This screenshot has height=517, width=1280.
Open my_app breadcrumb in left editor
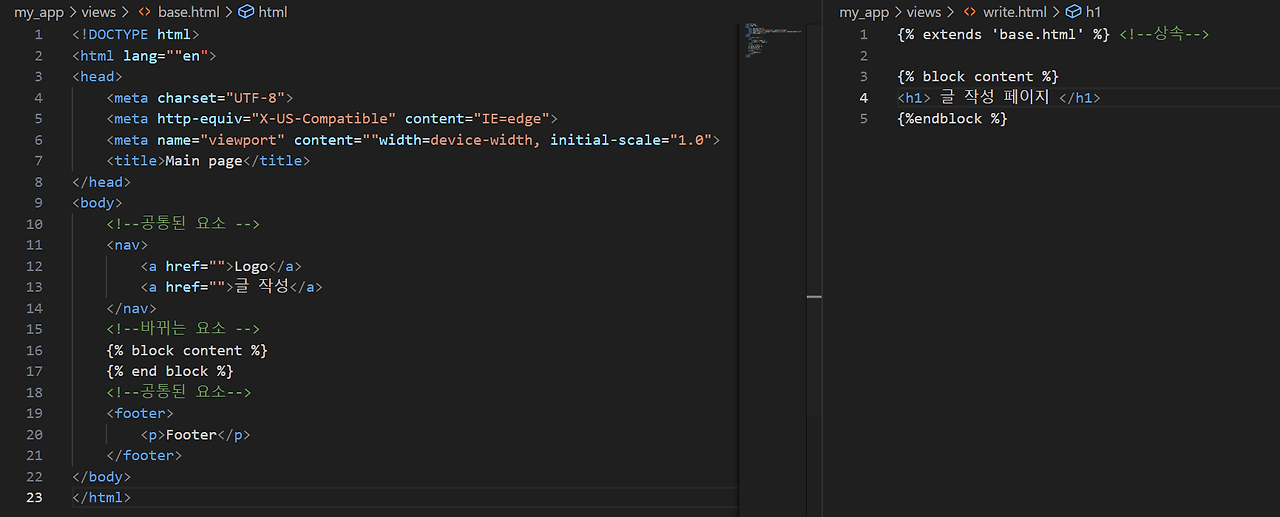pos(39,12)
